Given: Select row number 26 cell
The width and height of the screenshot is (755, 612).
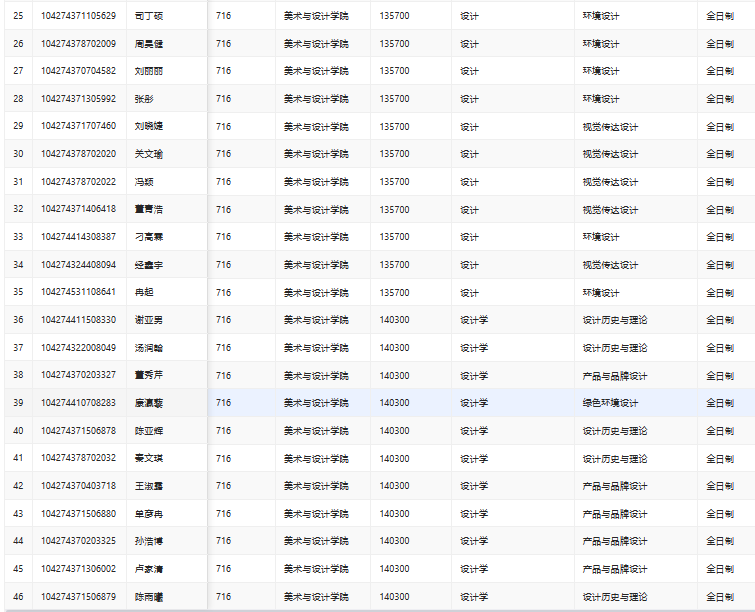Looking at the screenshot, I should 18,44.
